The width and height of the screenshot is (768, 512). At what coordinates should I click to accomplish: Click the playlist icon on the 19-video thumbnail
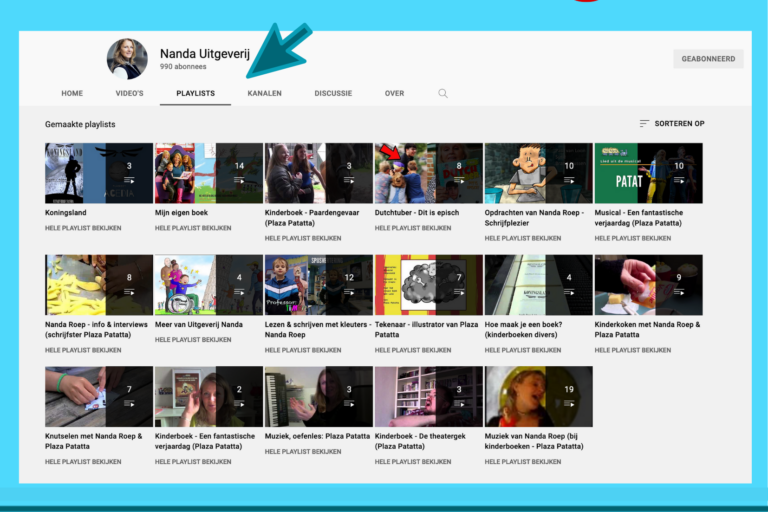[568, 403]
